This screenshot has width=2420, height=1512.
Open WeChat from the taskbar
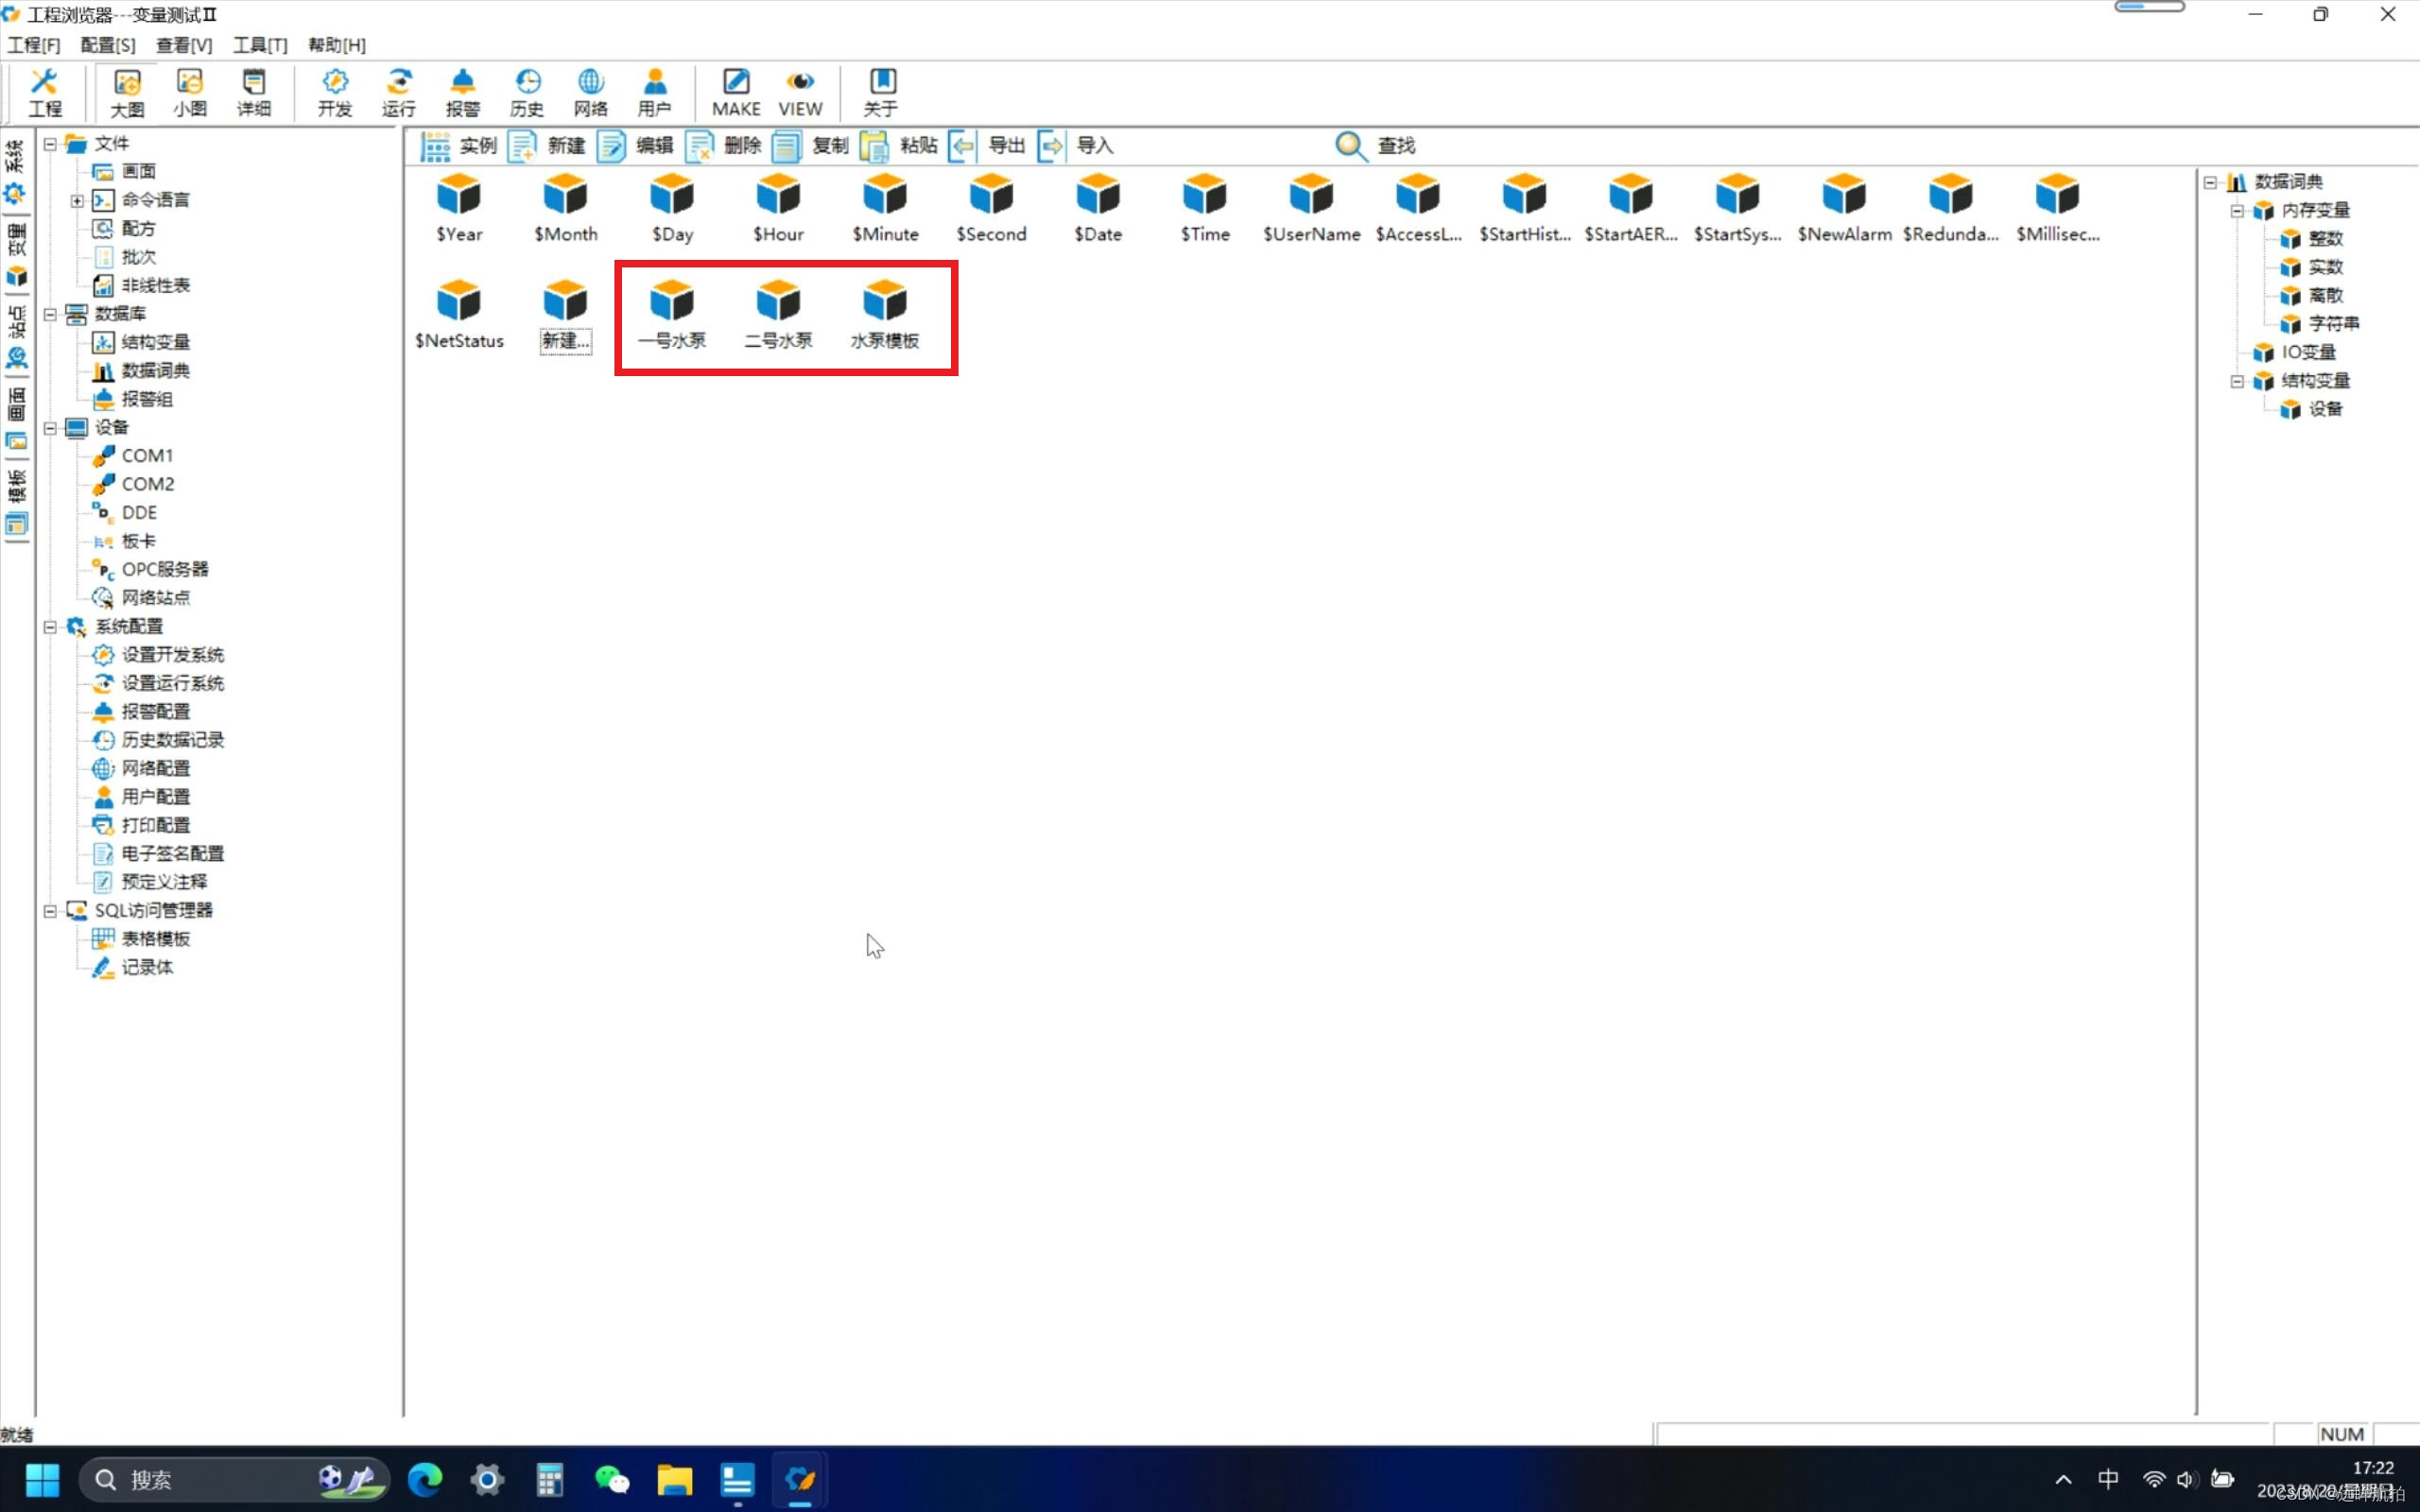coord(611,1479)
